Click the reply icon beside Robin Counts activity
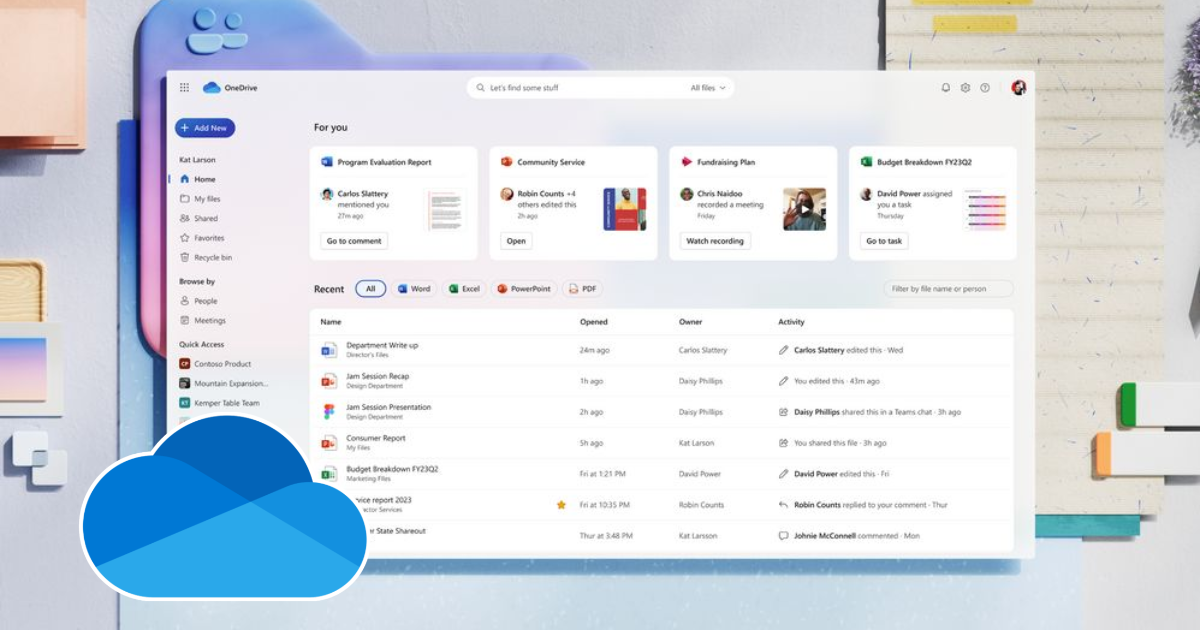The height and width of the screenshot is (630, 1200). pyautogui.click(x=784, y=505)
